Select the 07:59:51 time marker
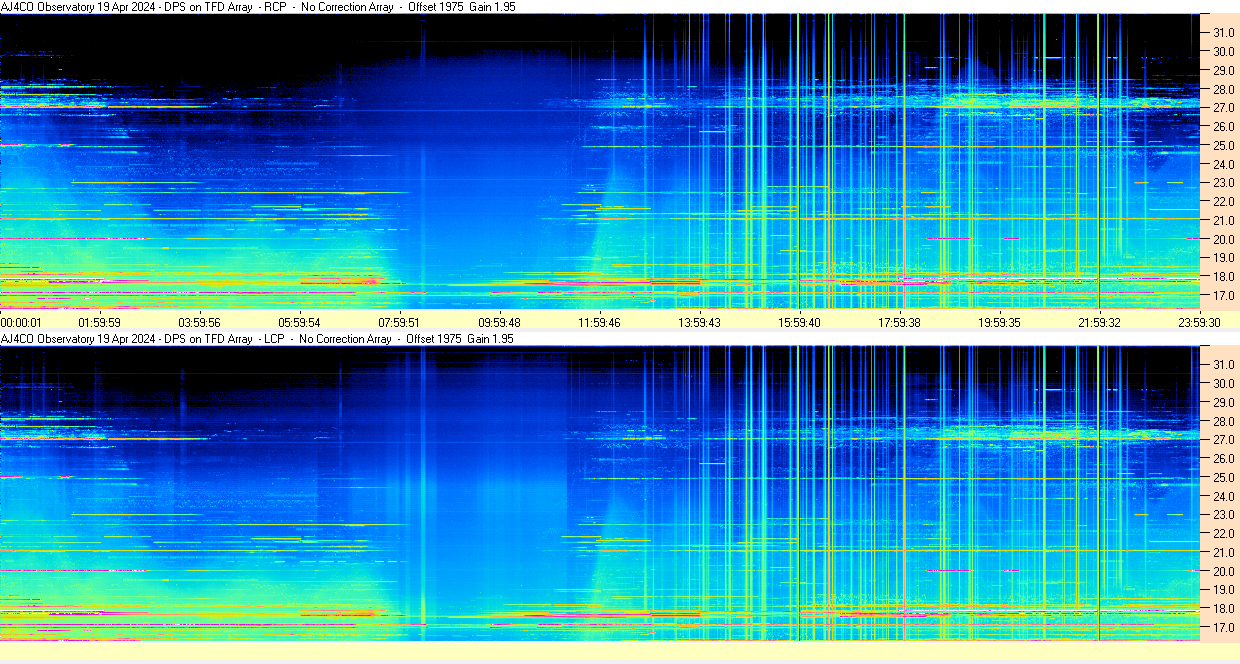Viewport: 1240px width, 664px height. tap(399, 322)
